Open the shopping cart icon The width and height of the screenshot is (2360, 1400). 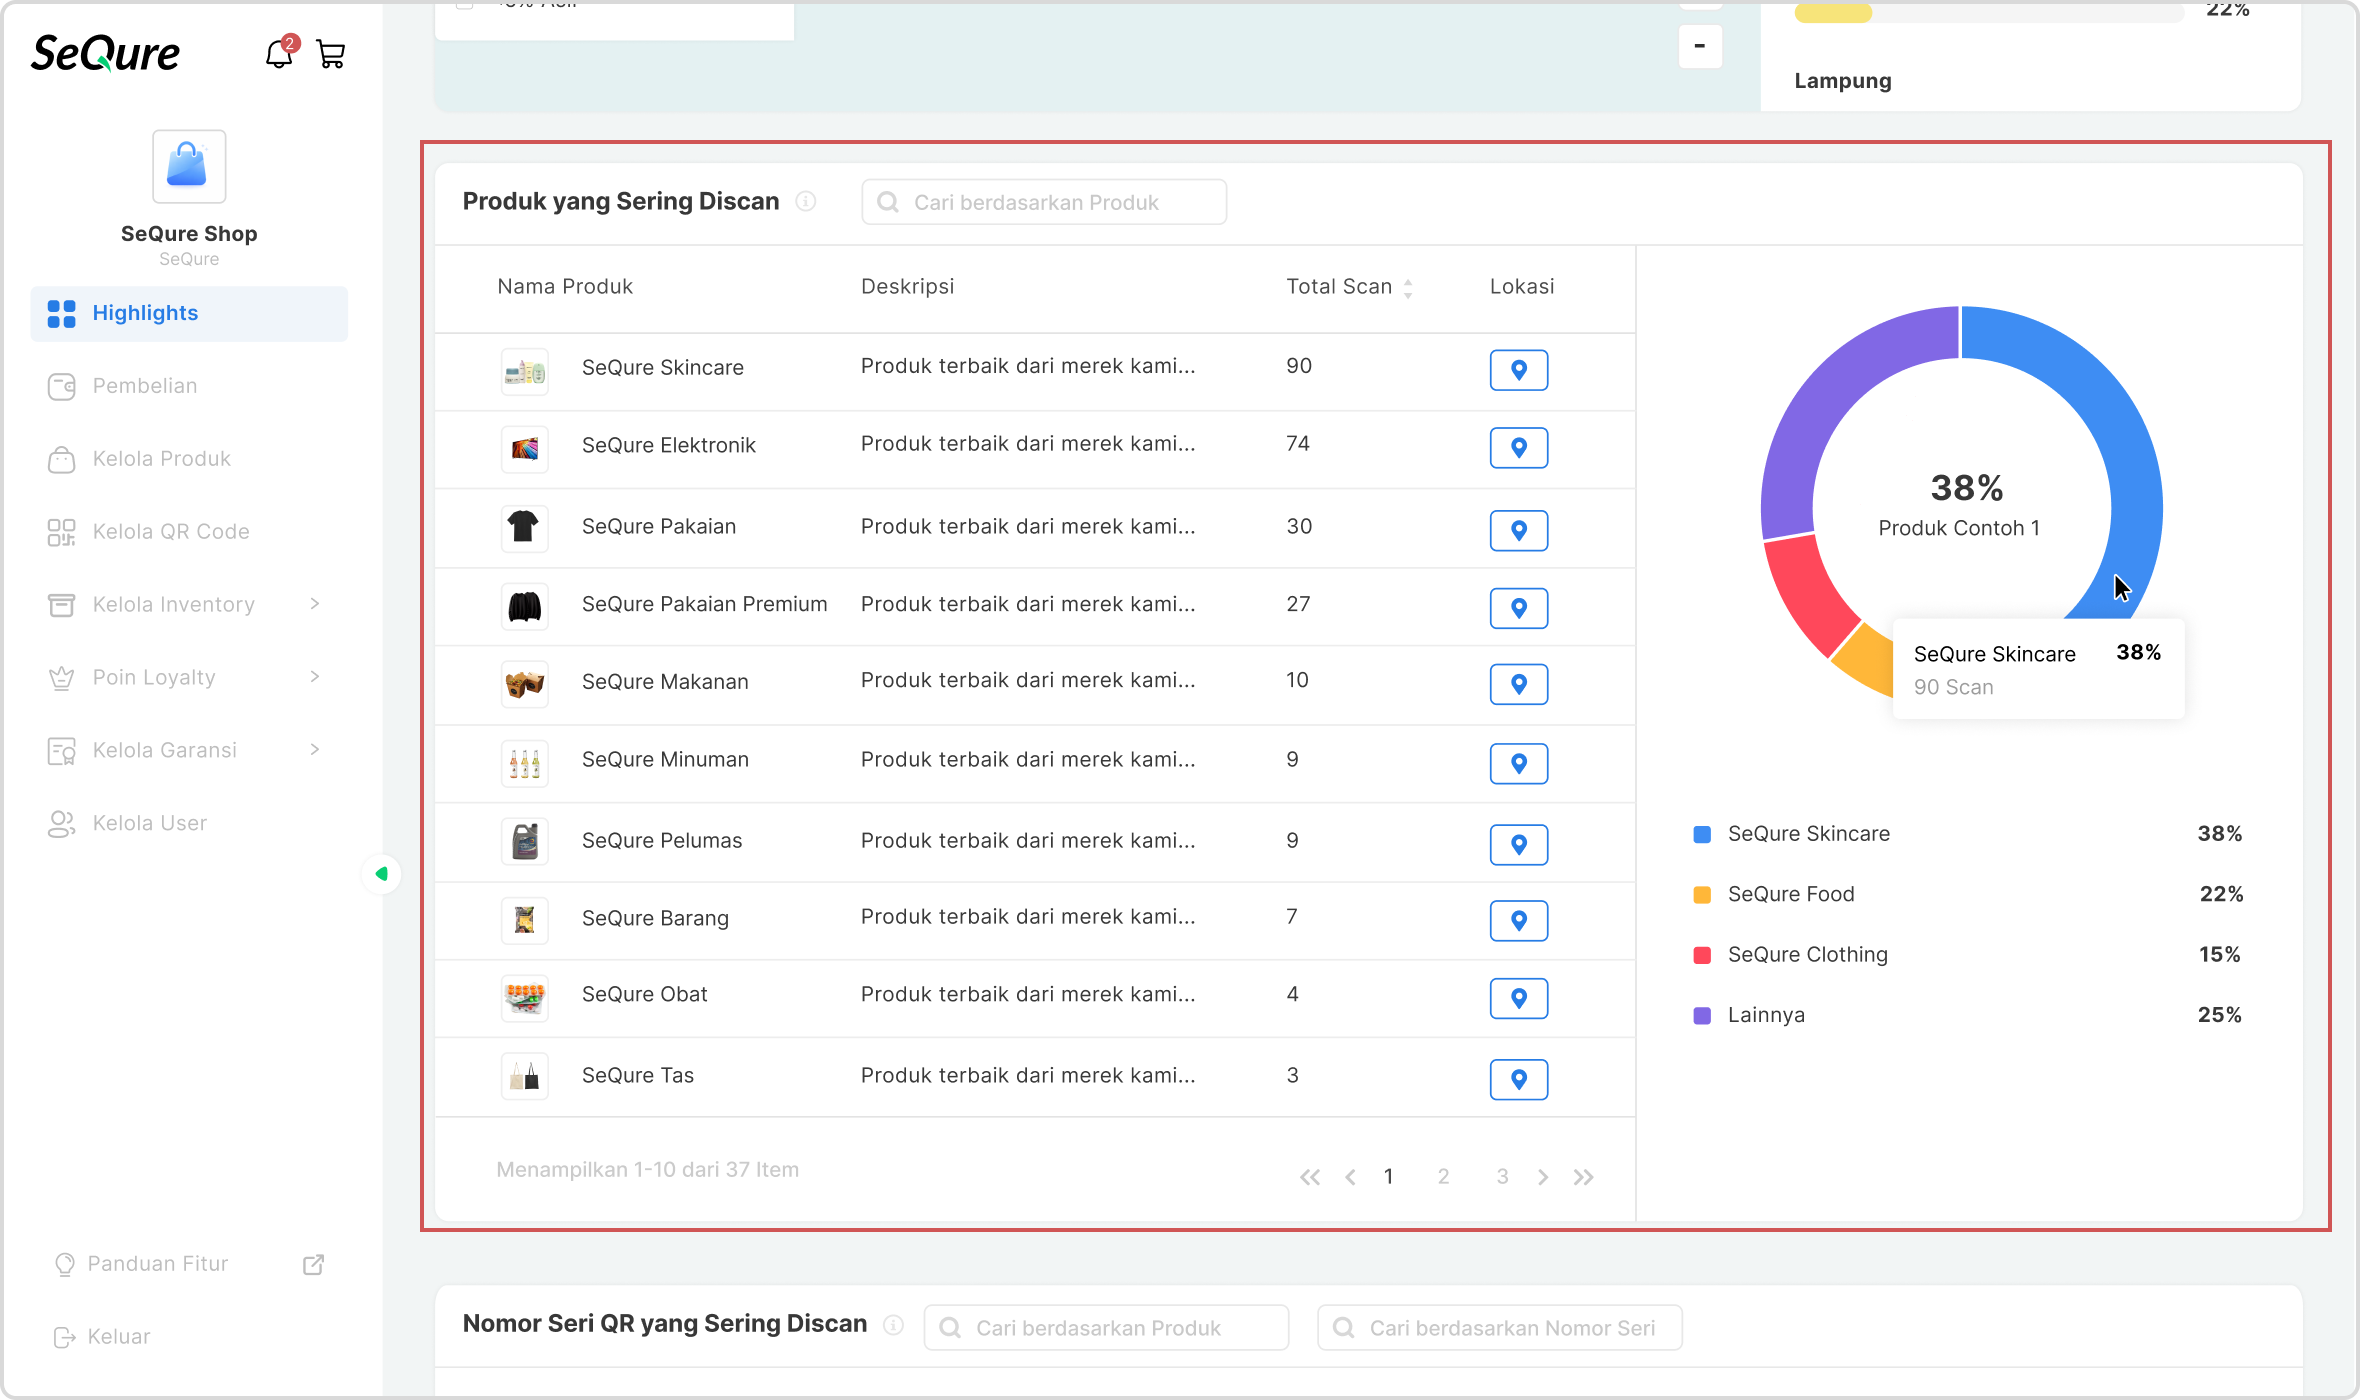[x=331, y=54]
